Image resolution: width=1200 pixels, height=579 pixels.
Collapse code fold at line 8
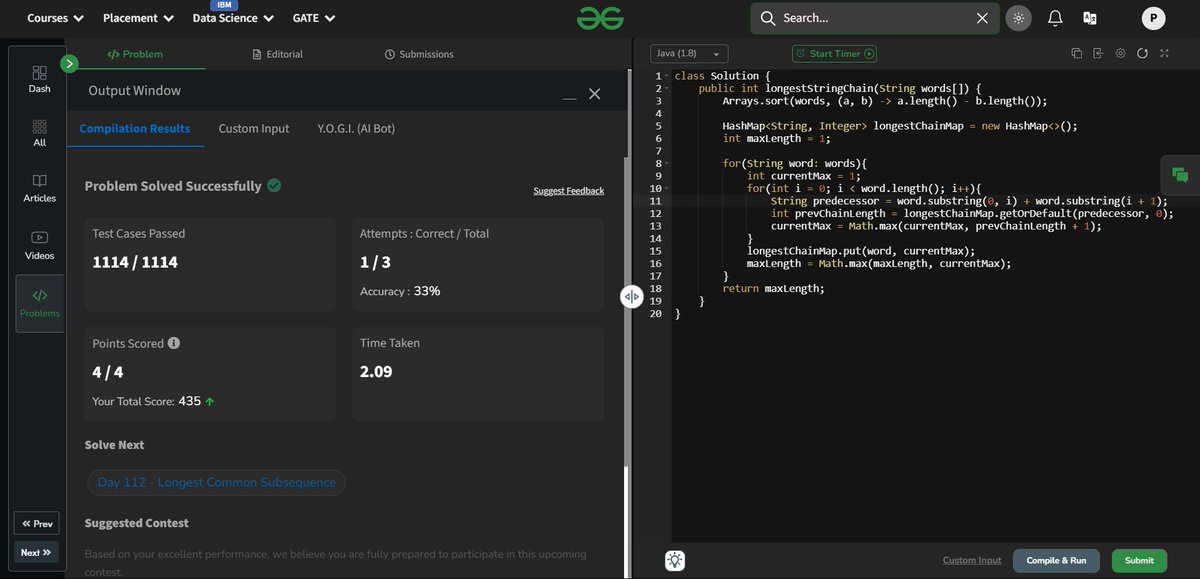pyautogui.click(x=668, y=163)
